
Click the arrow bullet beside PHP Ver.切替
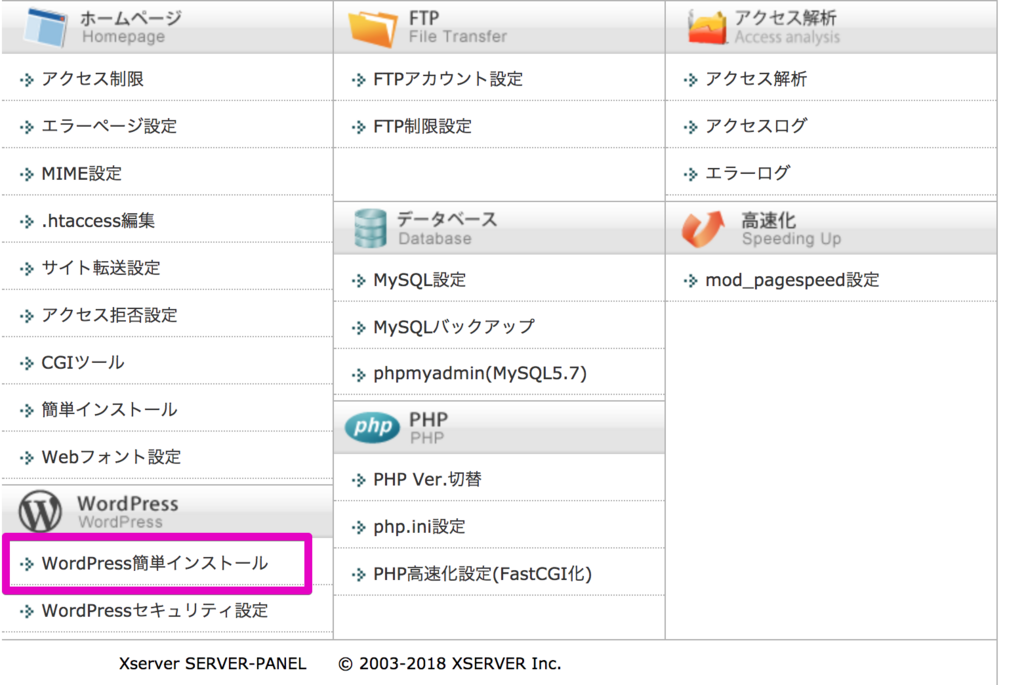[x=359, y=480]
